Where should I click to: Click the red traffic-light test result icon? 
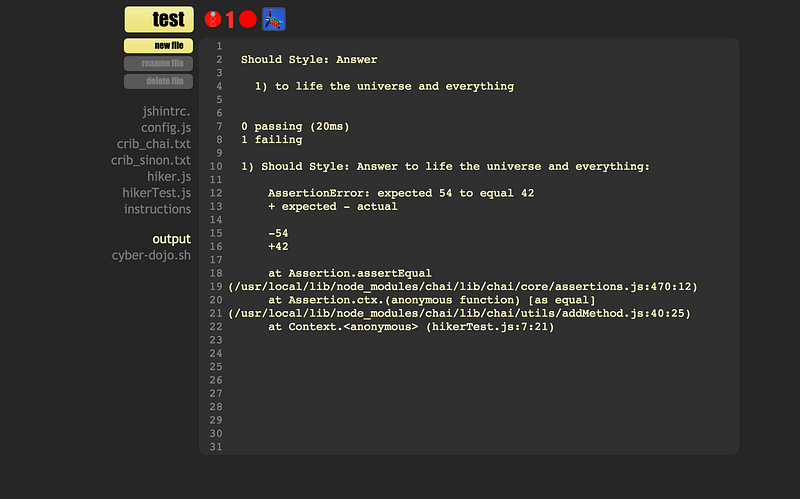click(x=212, y=19)
